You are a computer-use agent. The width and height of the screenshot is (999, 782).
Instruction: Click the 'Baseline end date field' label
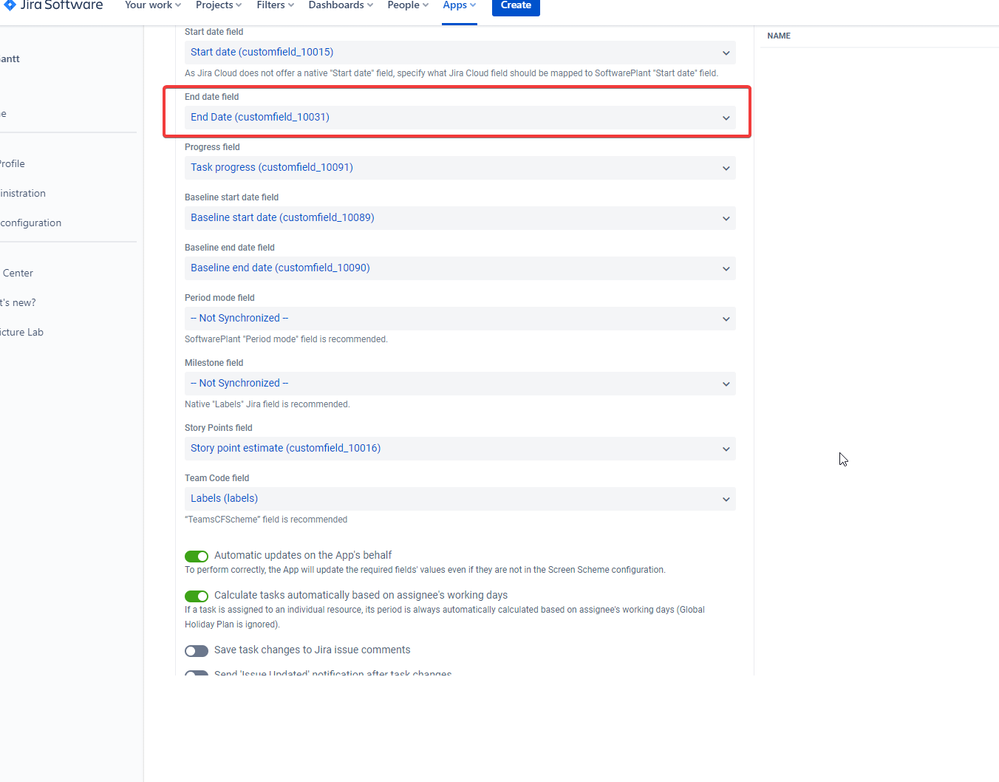point(229,248)
